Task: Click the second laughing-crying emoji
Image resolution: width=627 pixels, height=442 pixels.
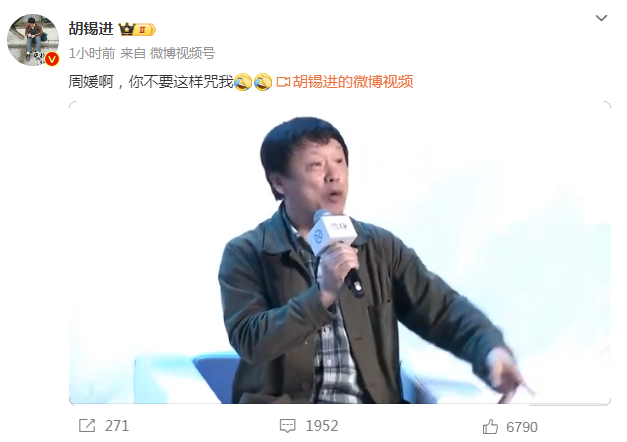Action: pos(263,82)
